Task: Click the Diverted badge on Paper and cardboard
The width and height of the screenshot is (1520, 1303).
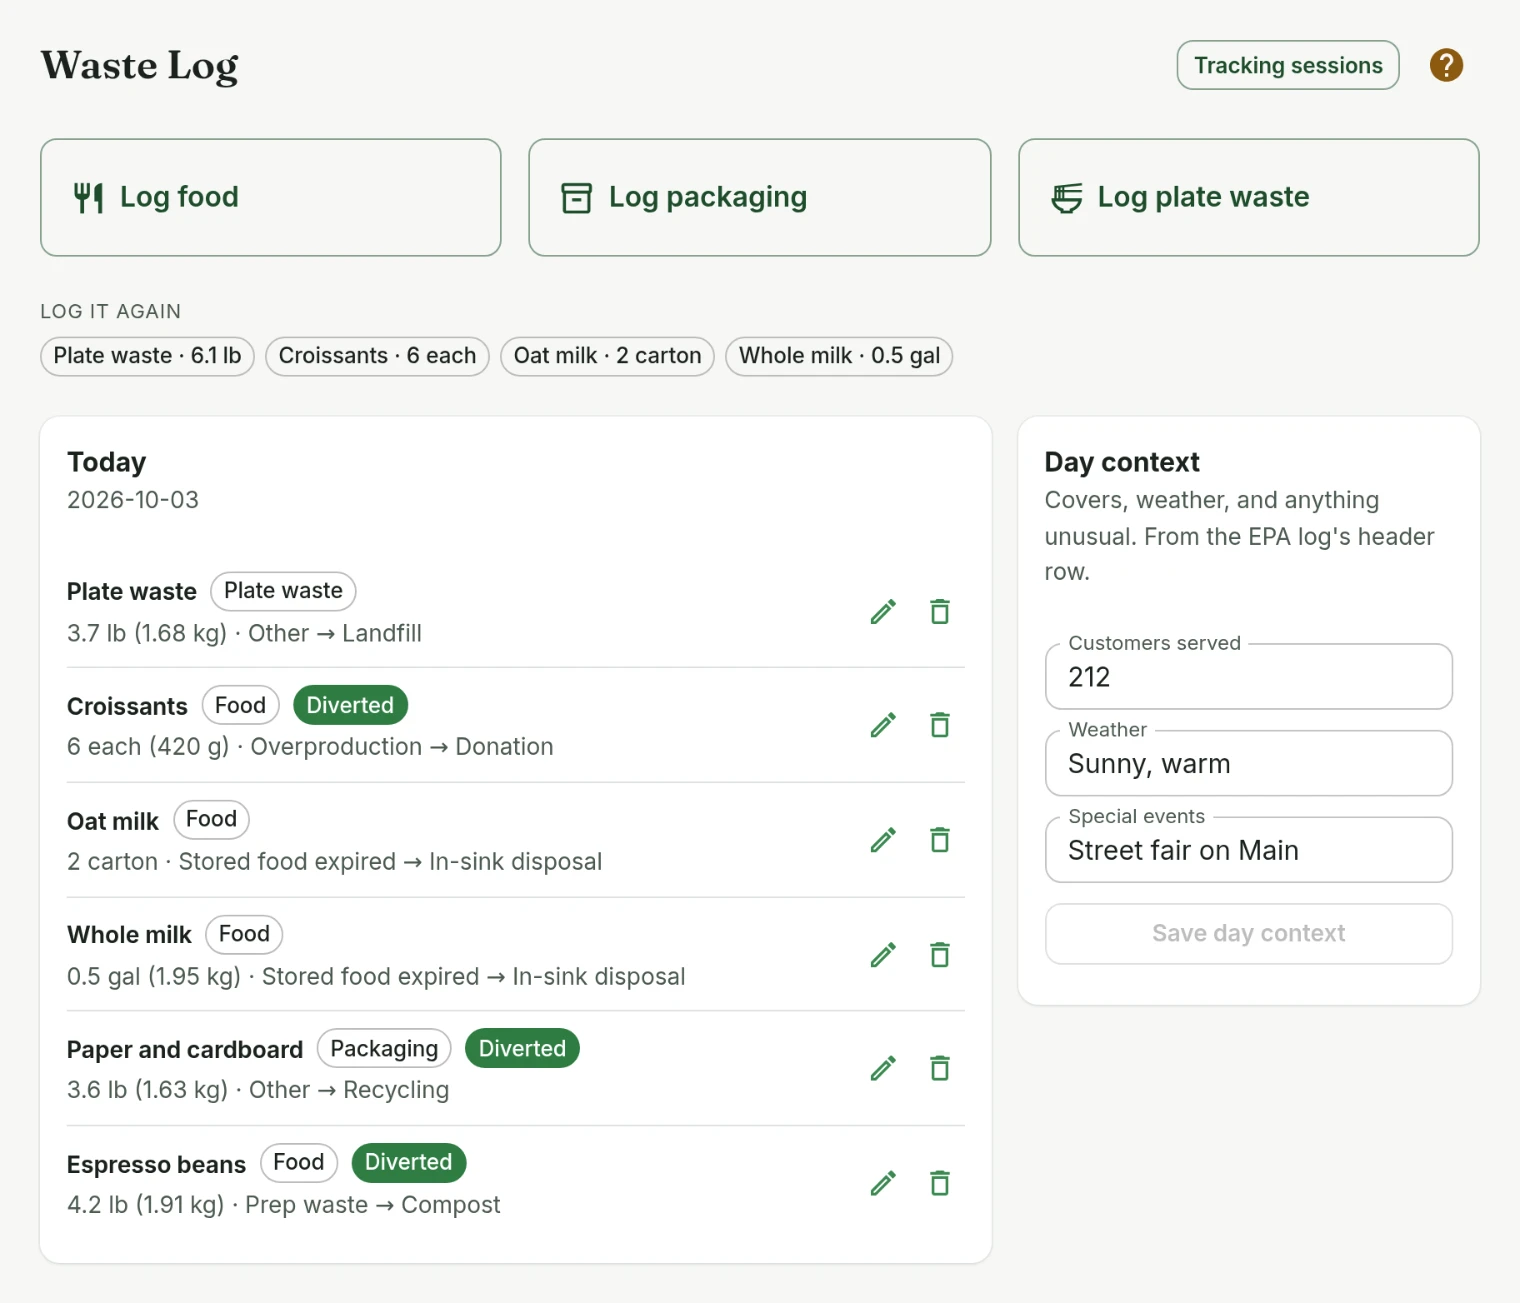Action: 522,1048
